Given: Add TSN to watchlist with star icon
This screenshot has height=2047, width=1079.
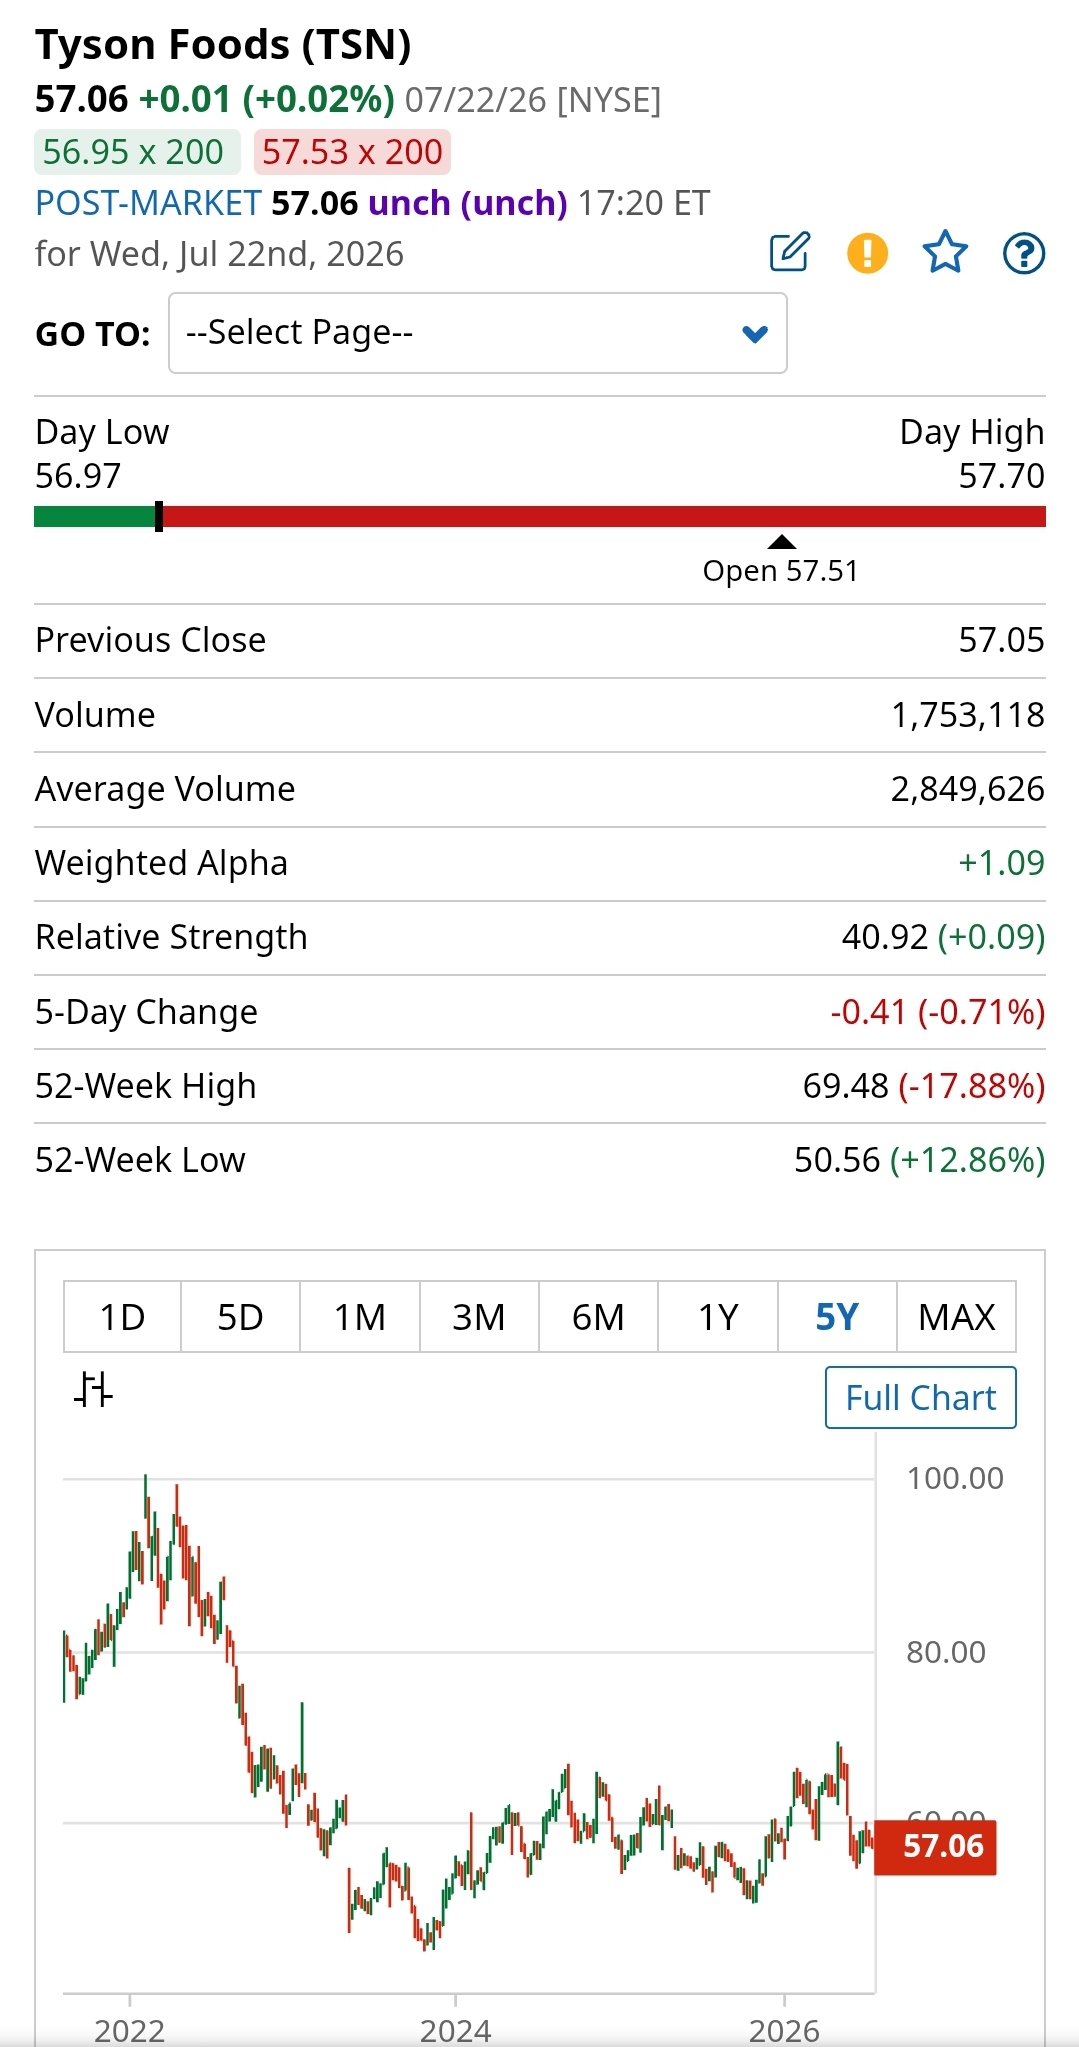Looking at the screenshot, I should tap(945, 252).
